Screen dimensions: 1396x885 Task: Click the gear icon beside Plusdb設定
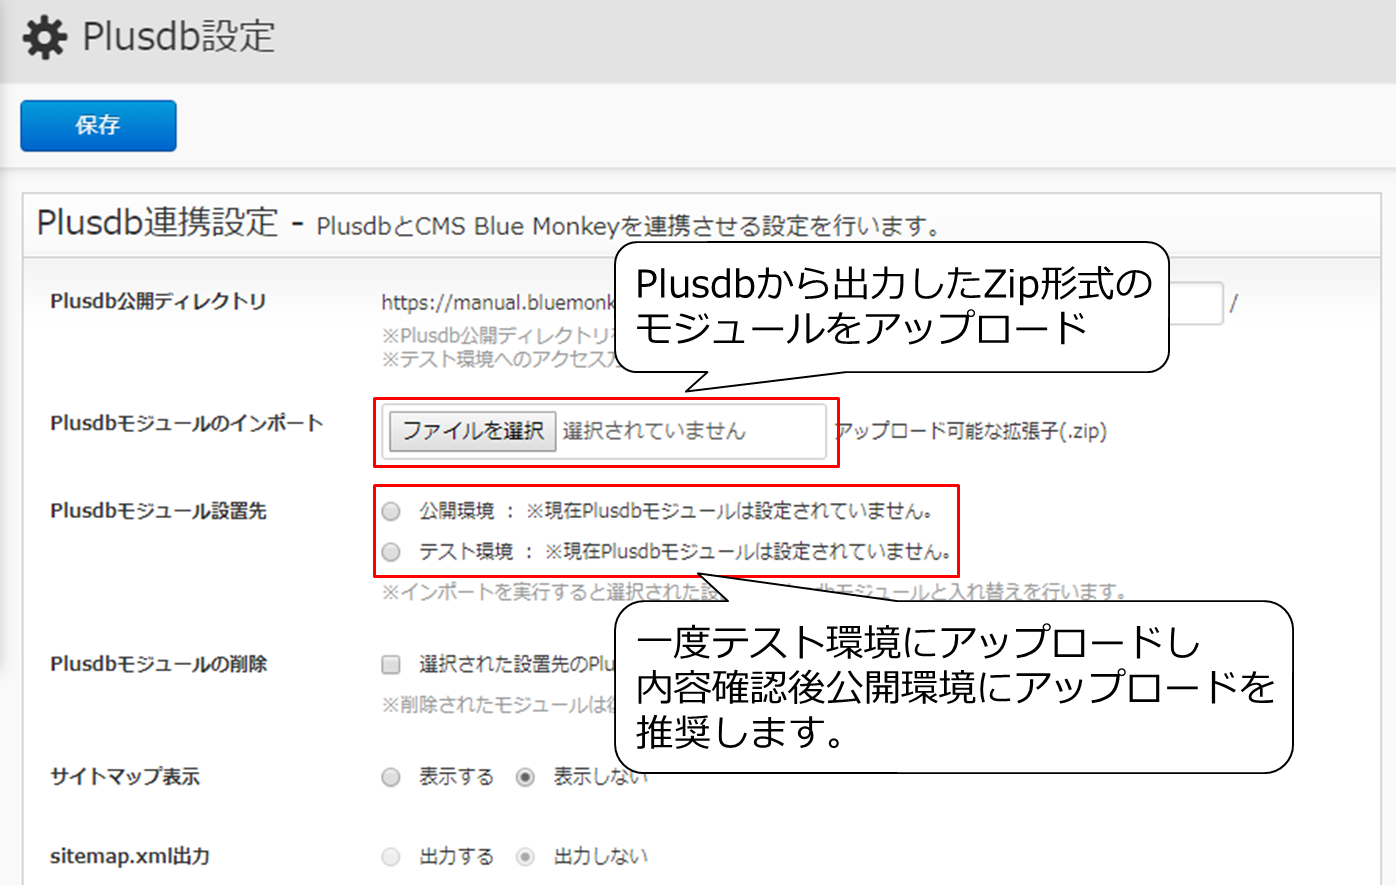coord(44,38)
